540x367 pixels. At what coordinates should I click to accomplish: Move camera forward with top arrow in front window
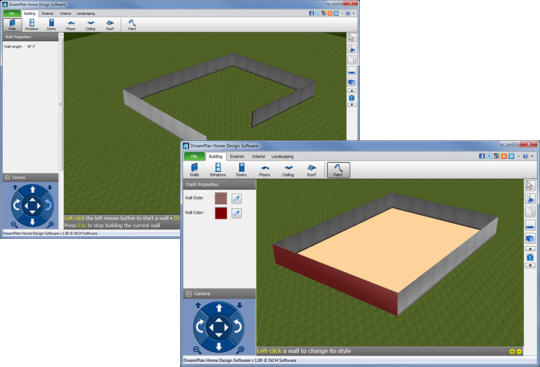point(219,308)
